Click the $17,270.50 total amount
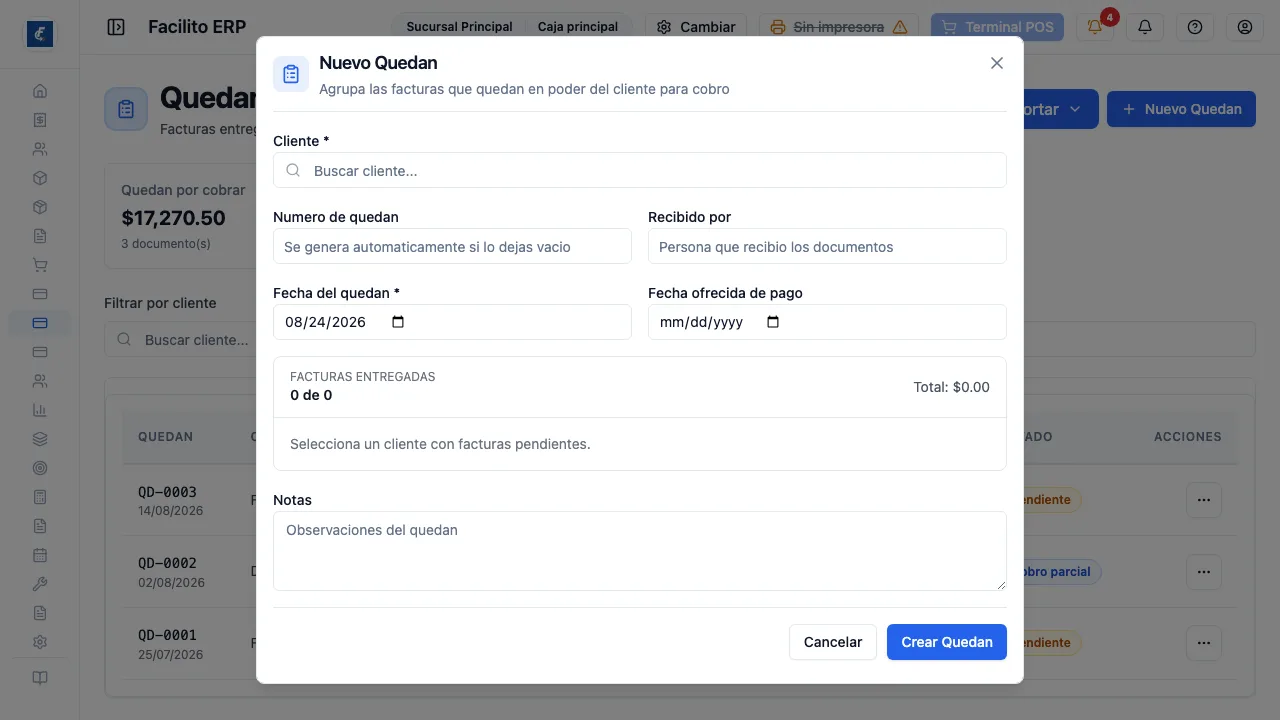The image size is (1280, 720). pos(173,218)
